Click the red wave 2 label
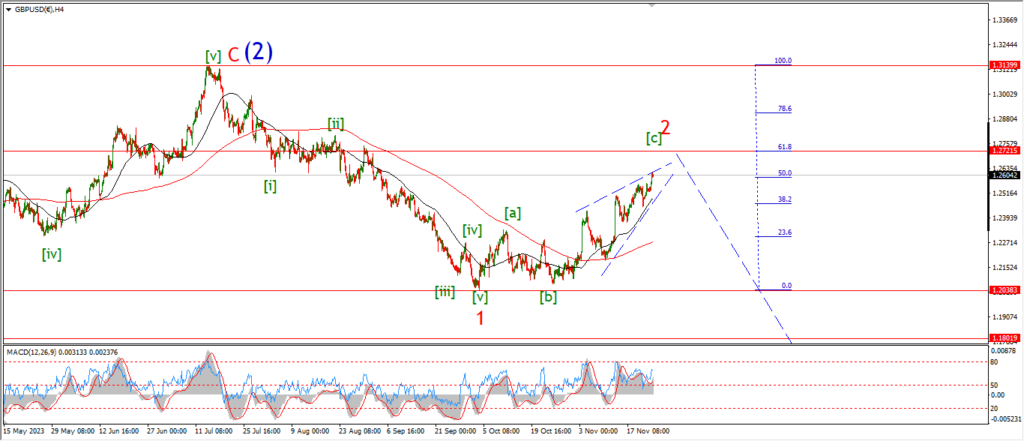1024x441 pixels. (x=664, y=128)
